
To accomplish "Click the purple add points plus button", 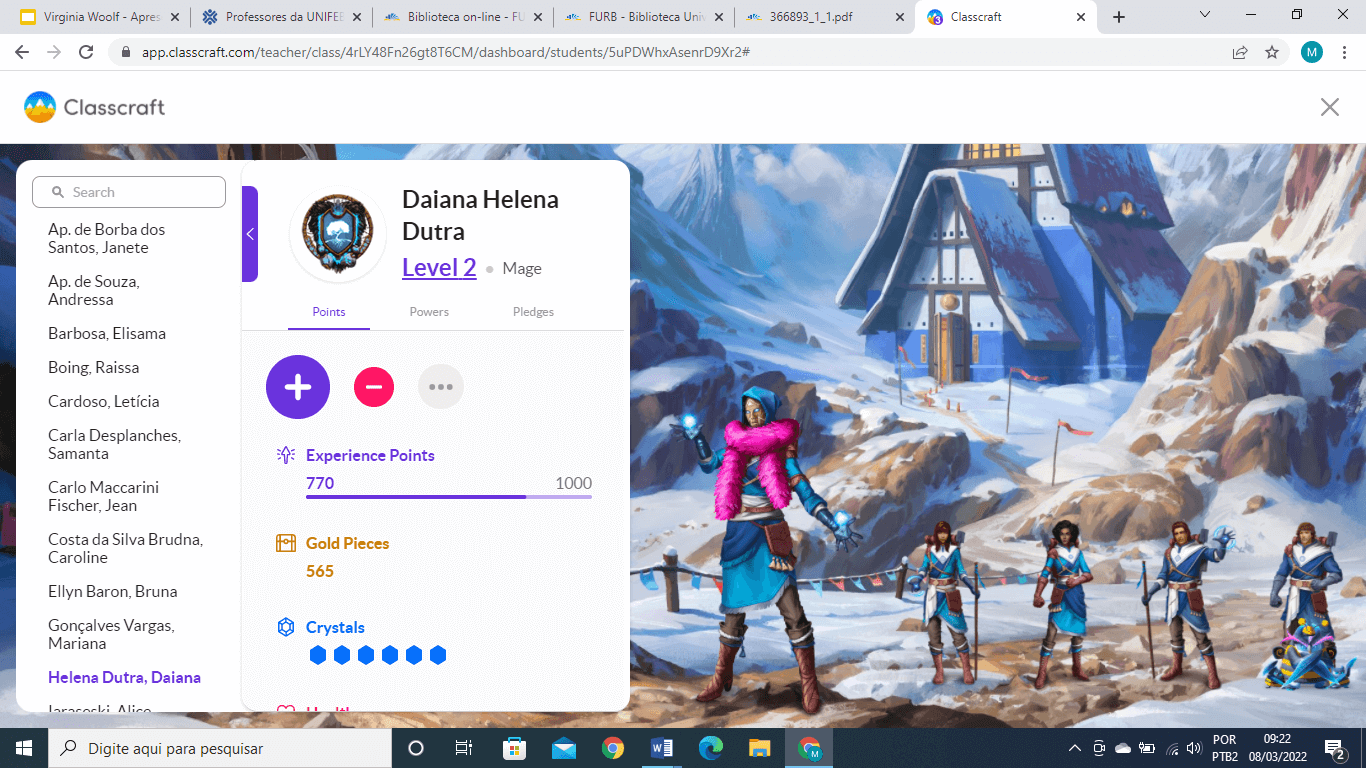I will click(298, 387).
